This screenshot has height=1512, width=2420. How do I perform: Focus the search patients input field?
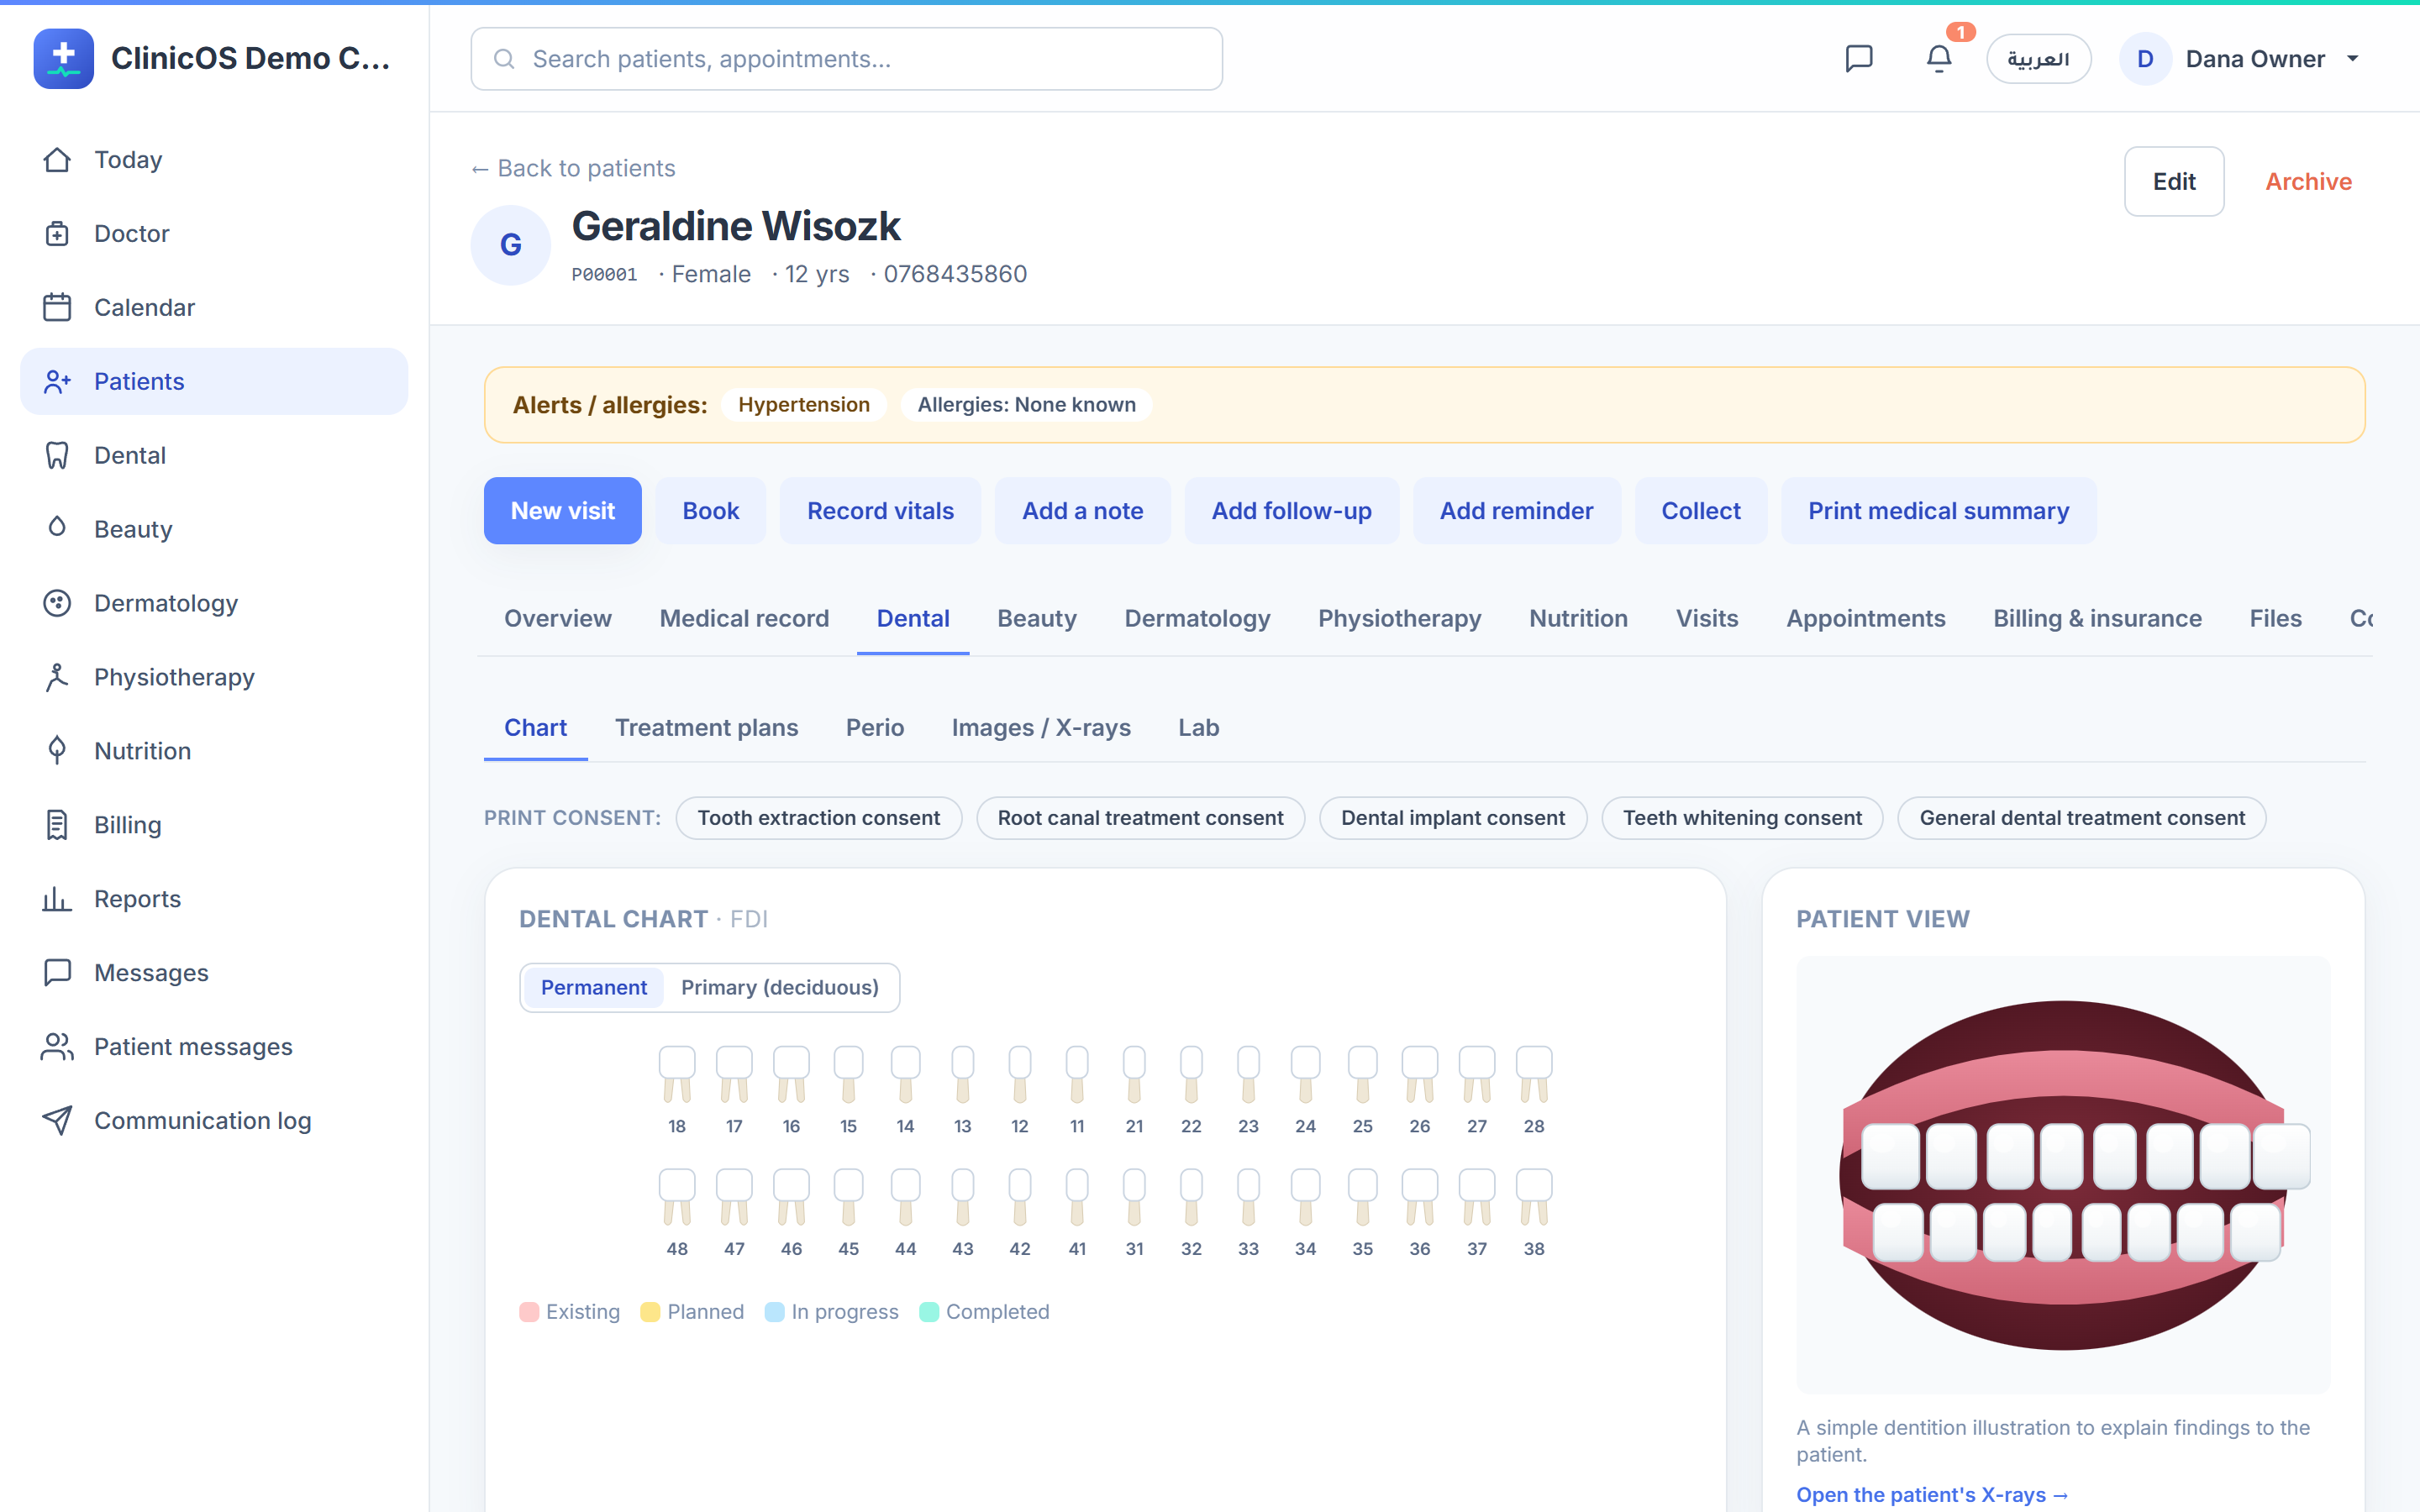pos(846,59)
